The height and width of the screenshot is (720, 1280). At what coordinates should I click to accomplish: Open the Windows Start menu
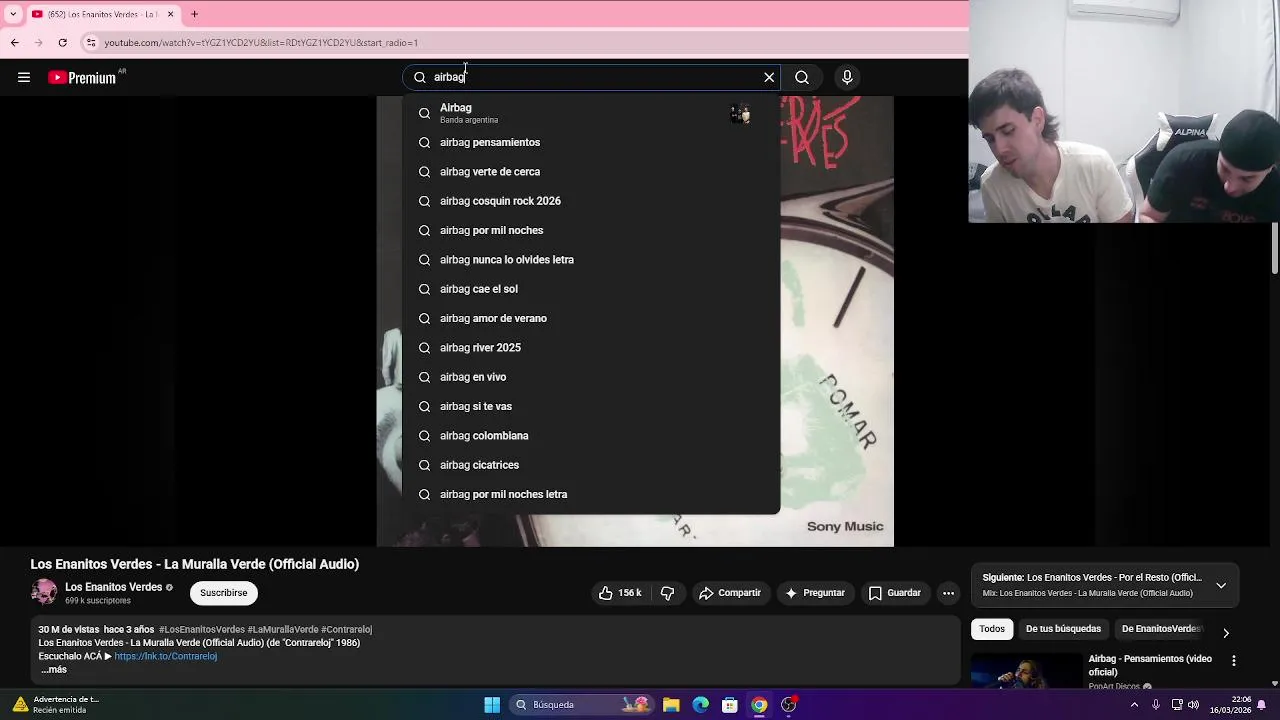pyautogui.click(x=492, y=705)
